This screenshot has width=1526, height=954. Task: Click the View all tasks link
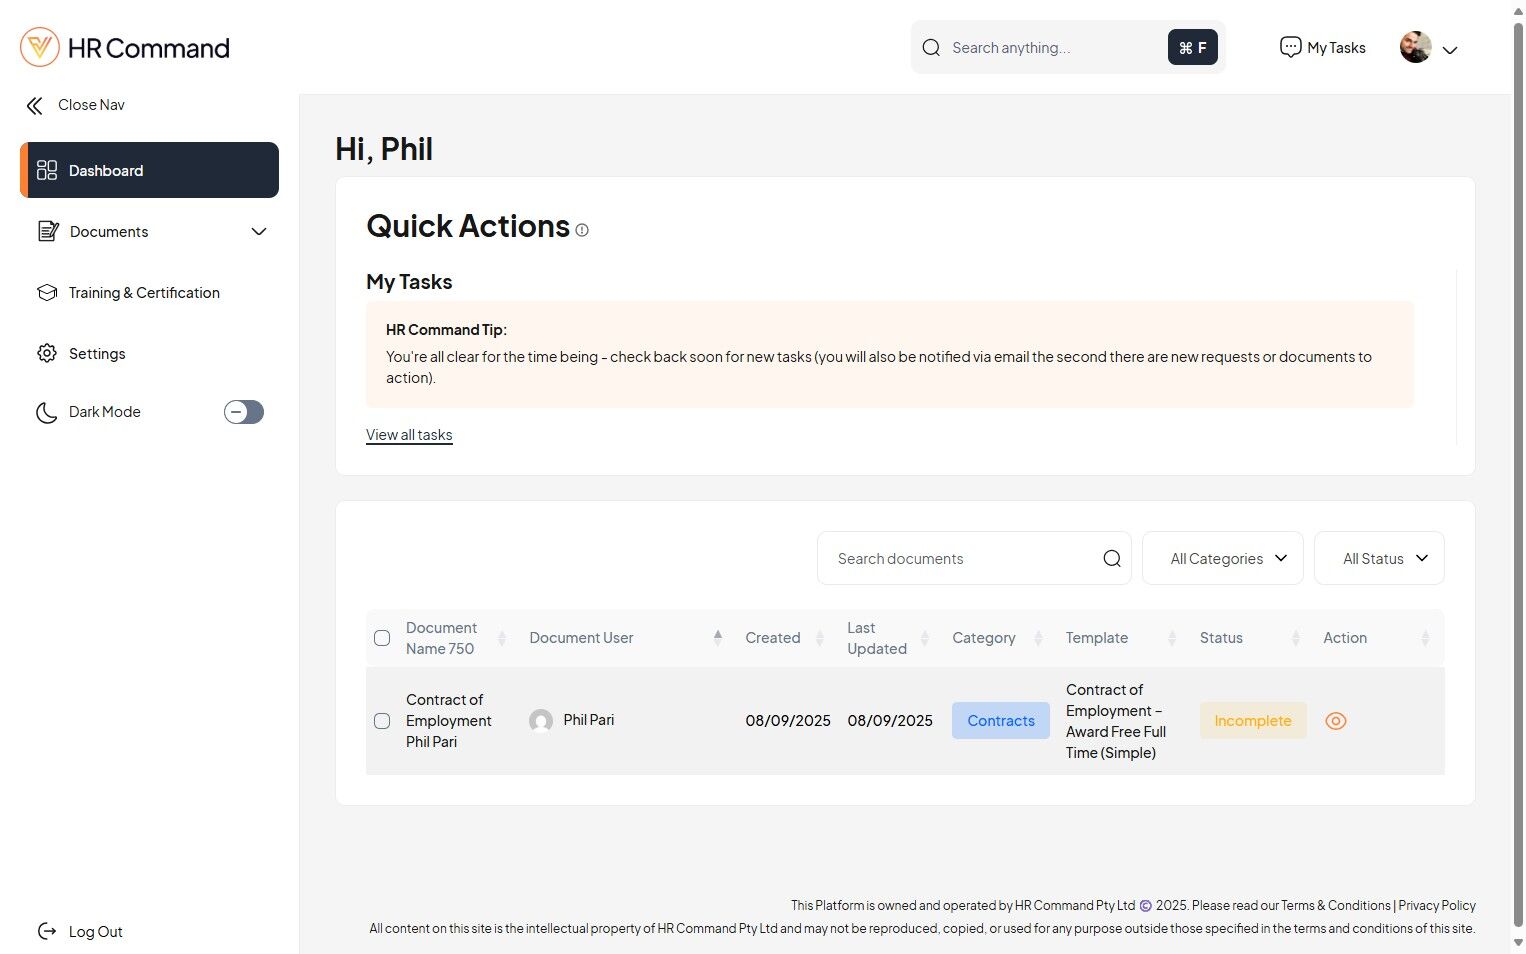409,435
